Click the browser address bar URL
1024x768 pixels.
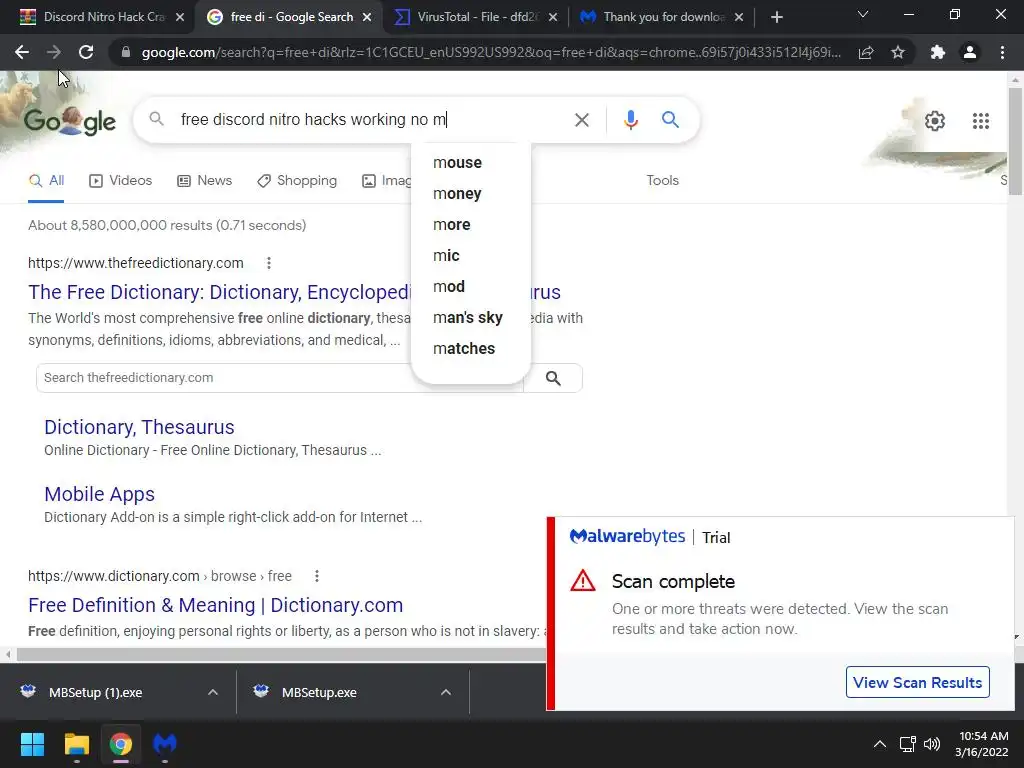coord(491,52)
